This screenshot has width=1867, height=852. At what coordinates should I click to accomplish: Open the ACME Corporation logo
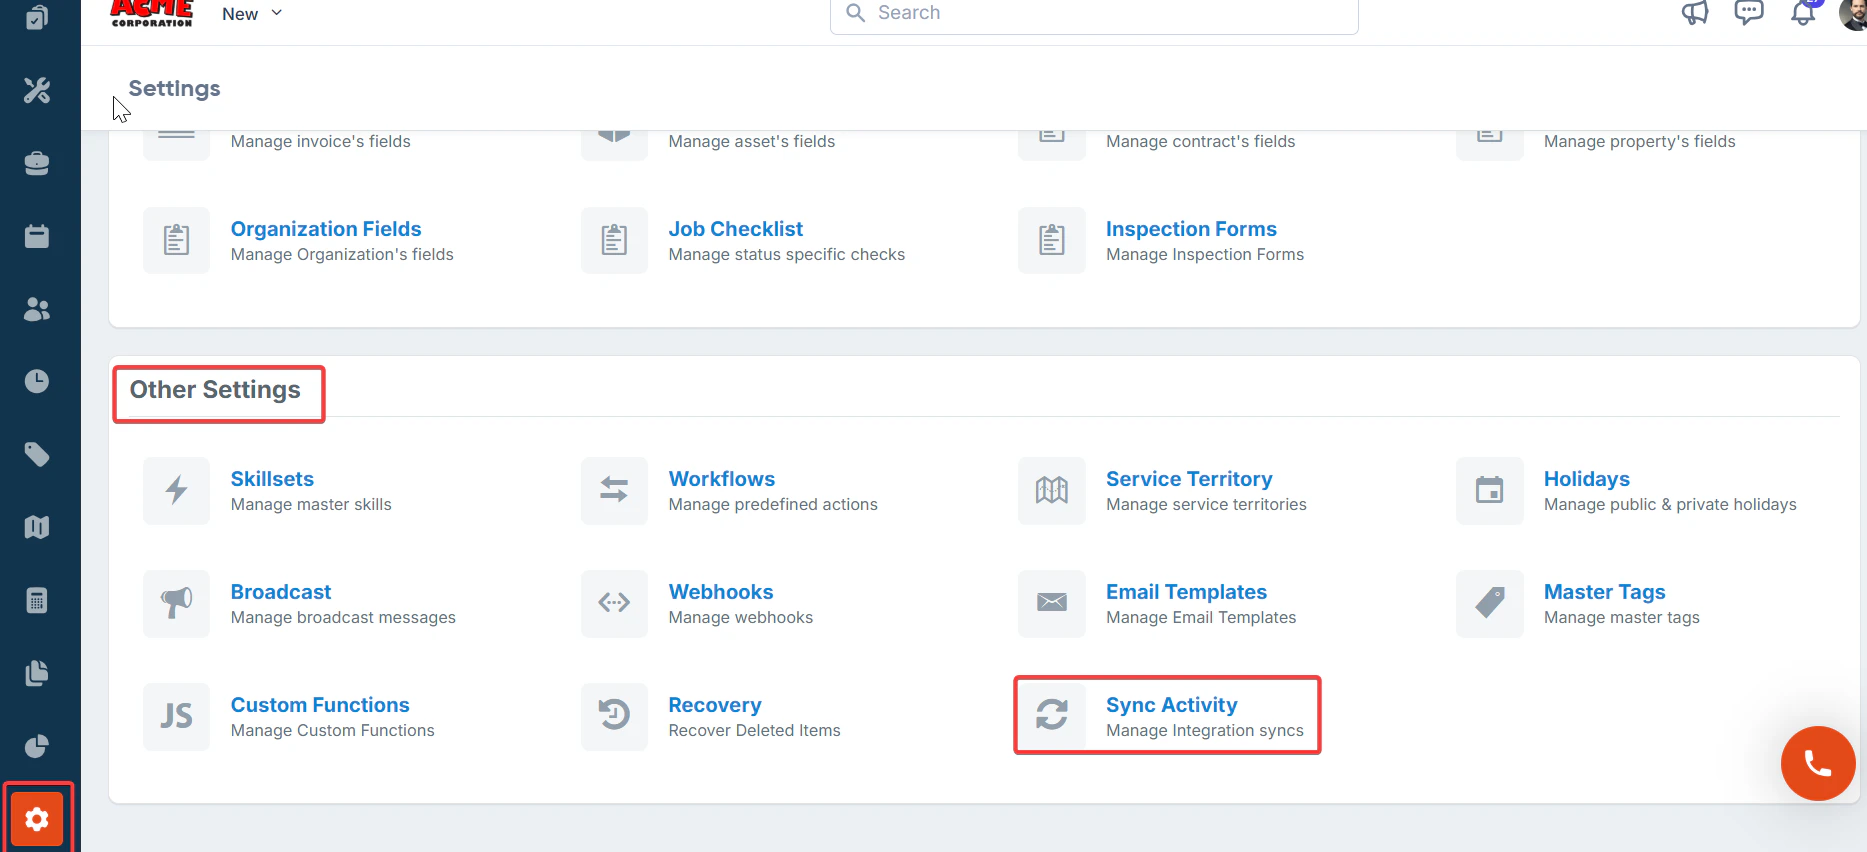point(152,13)
